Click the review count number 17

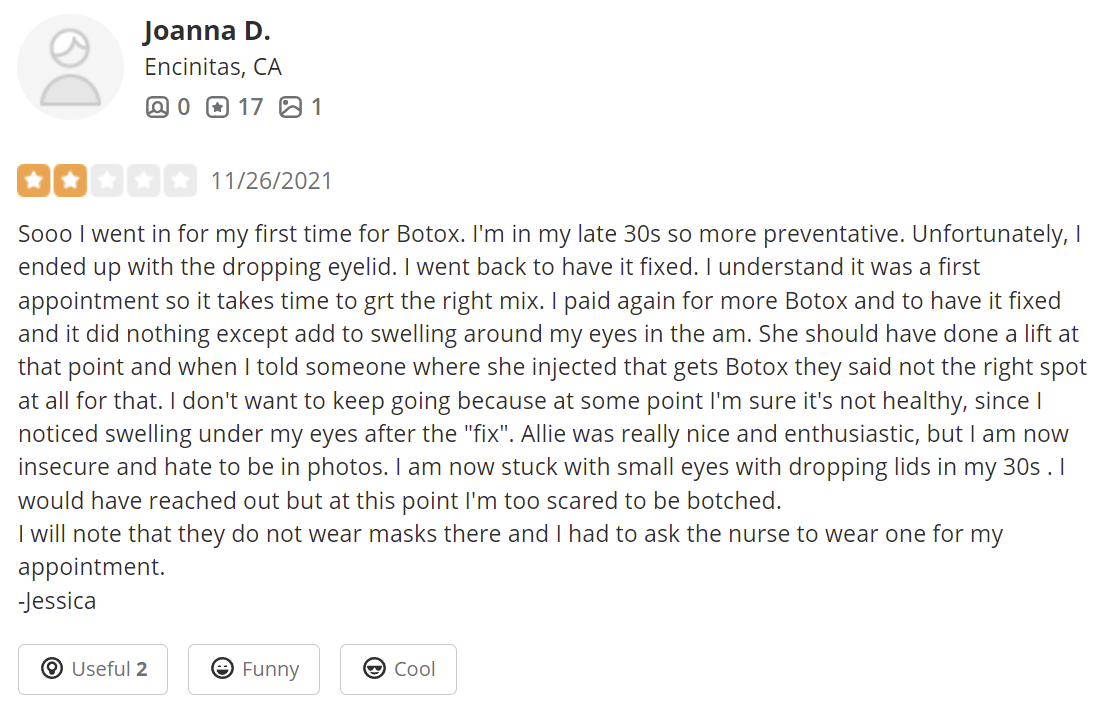pos(250,107)
